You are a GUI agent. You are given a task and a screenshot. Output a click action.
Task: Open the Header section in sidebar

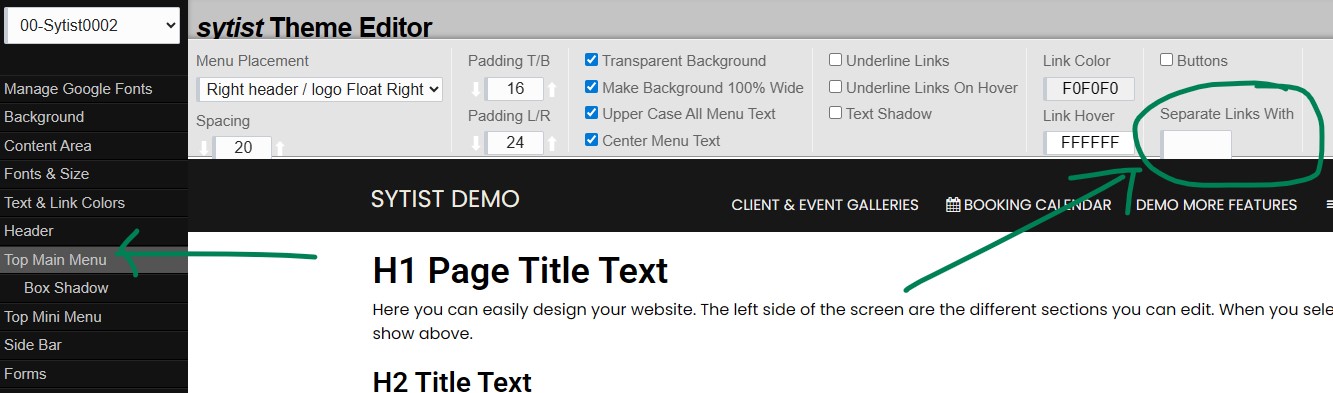29,231
